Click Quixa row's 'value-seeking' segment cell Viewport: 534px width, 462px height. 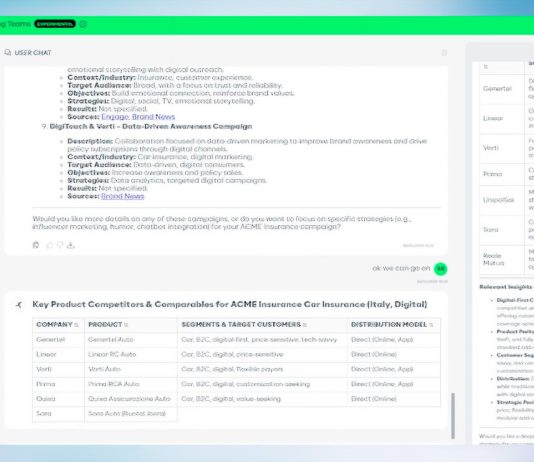(262, 399)
